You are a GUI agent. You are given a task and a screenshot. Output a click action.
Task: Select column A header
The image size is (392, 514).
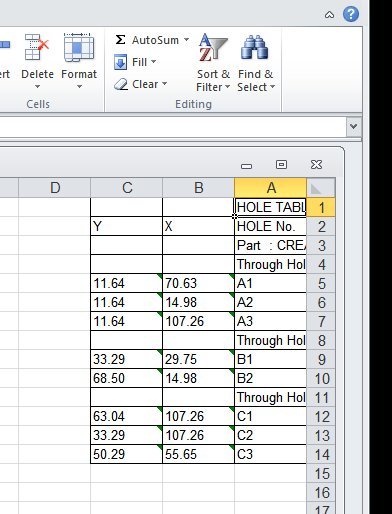click(270, 188)
